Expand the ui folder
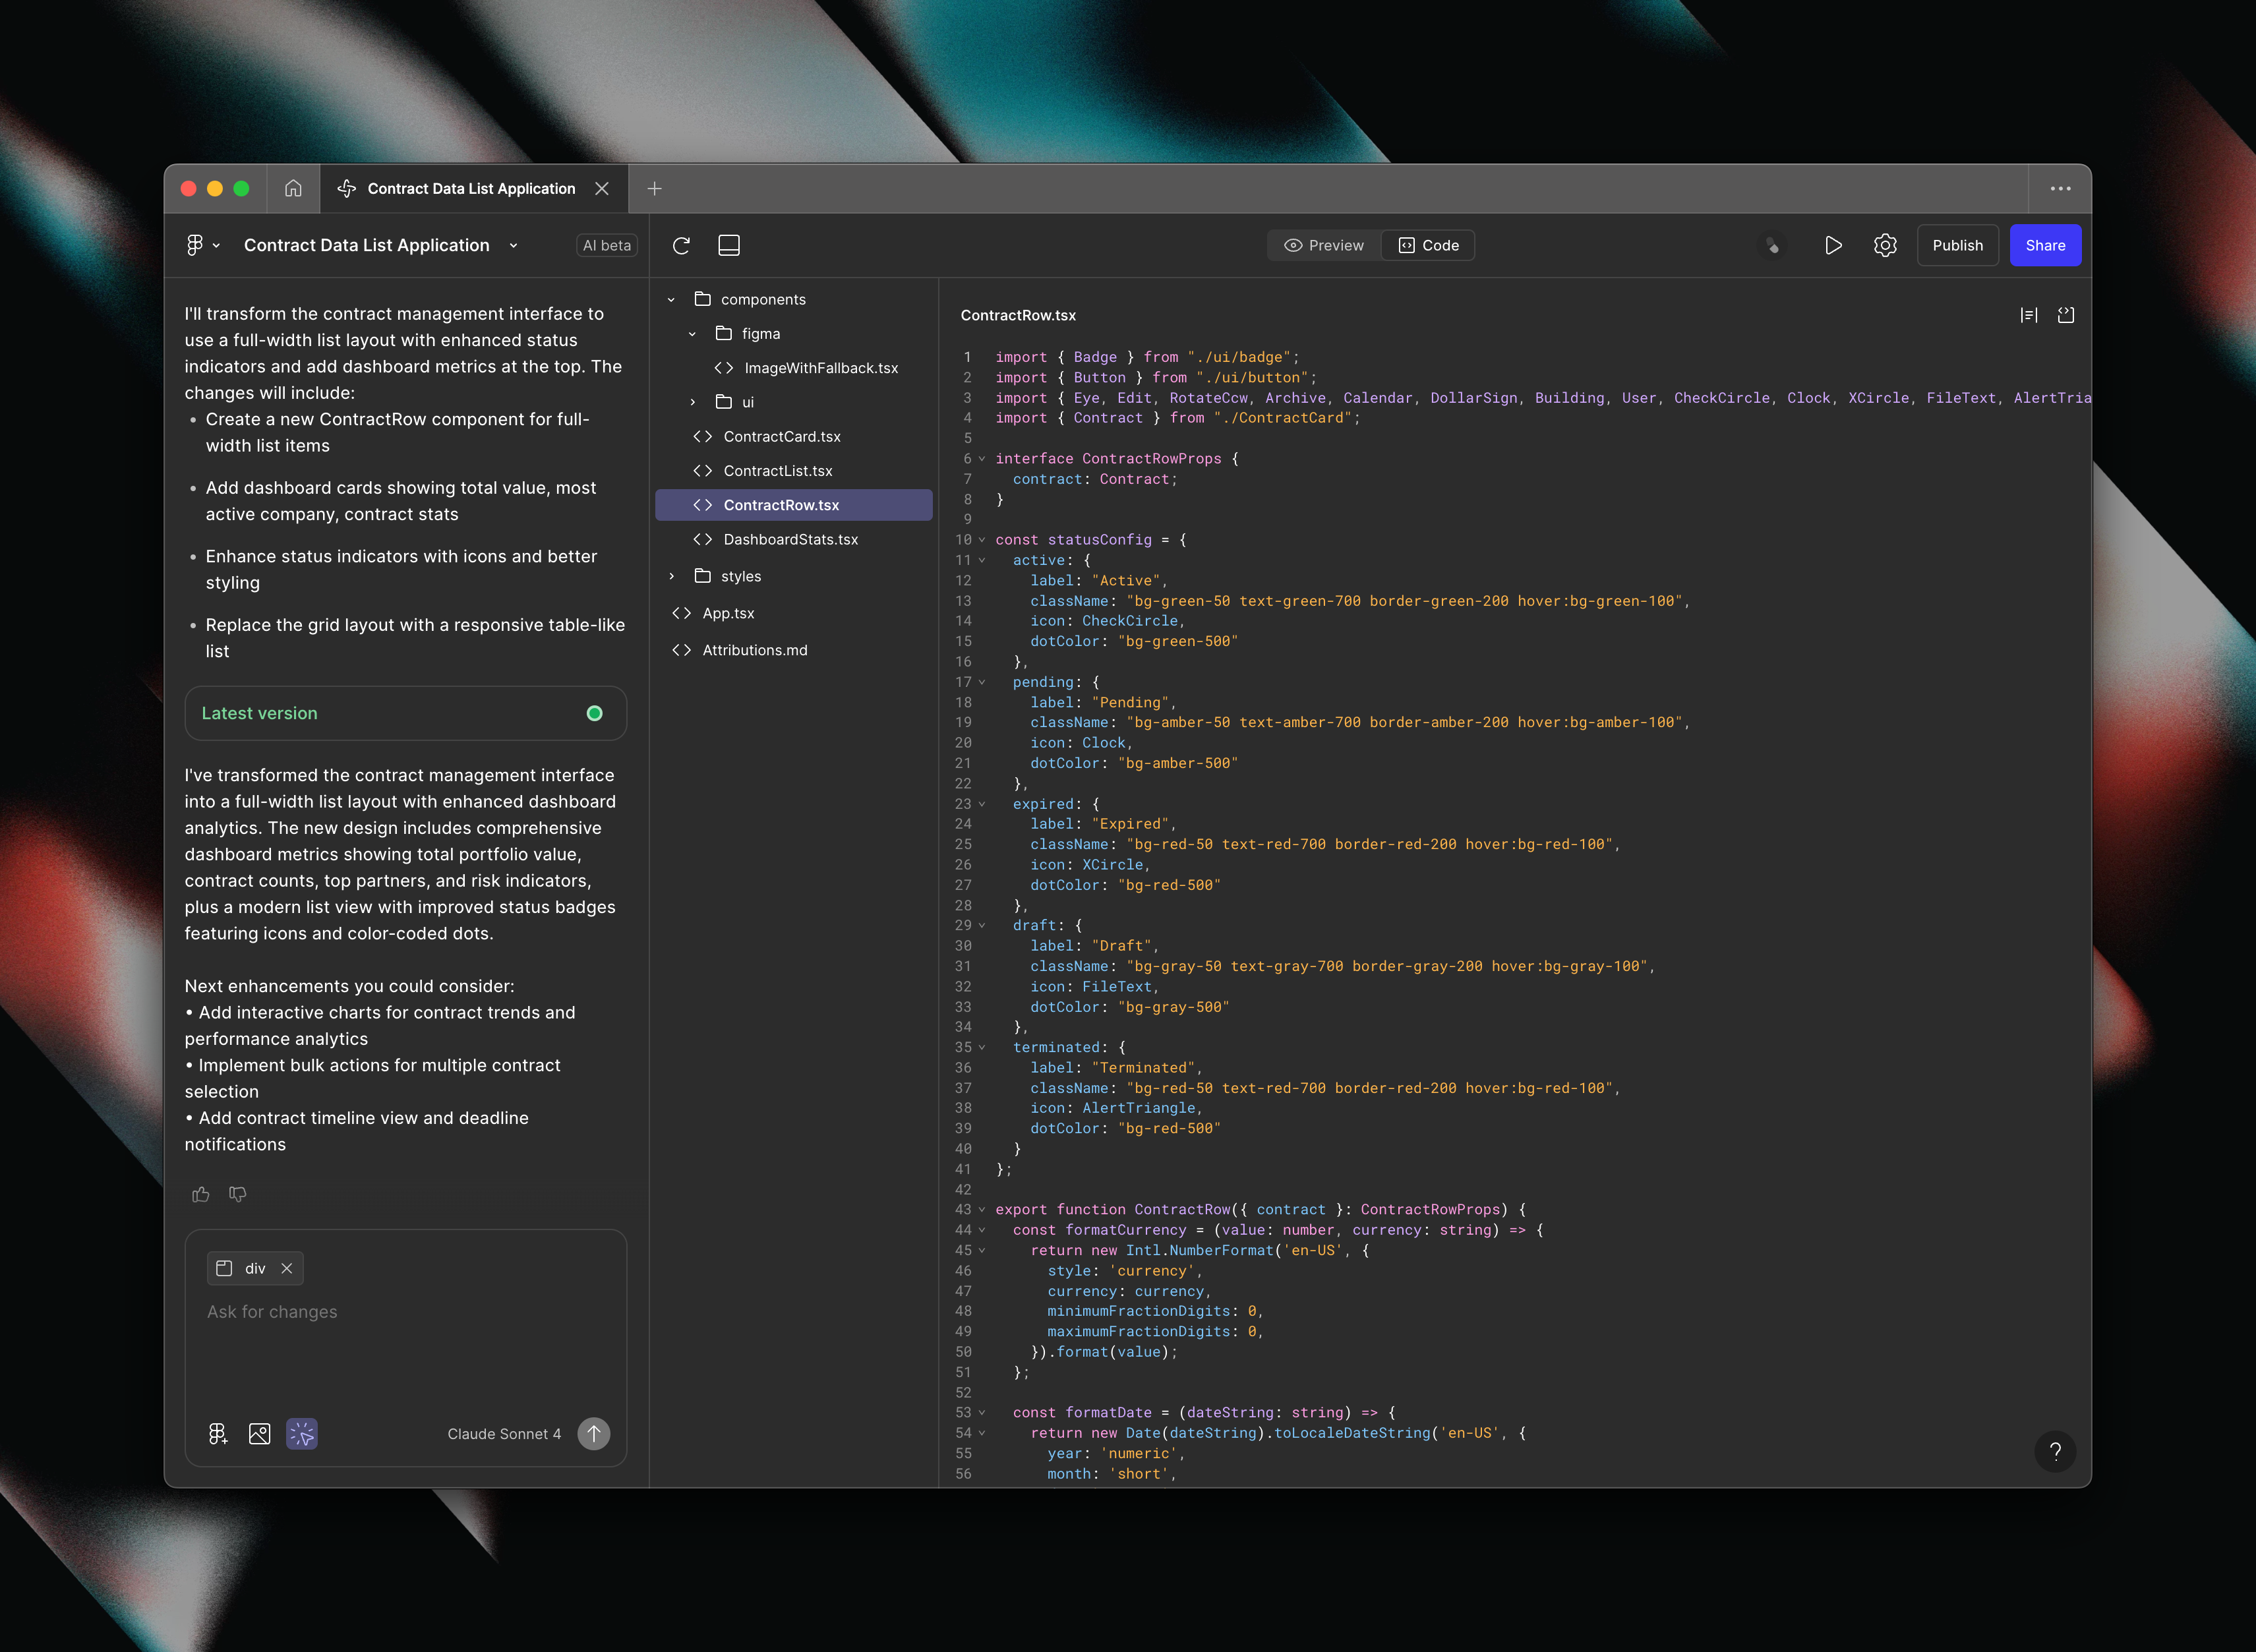The height and width of the screenshot is (1652, 2256). [x=692, y=402]
